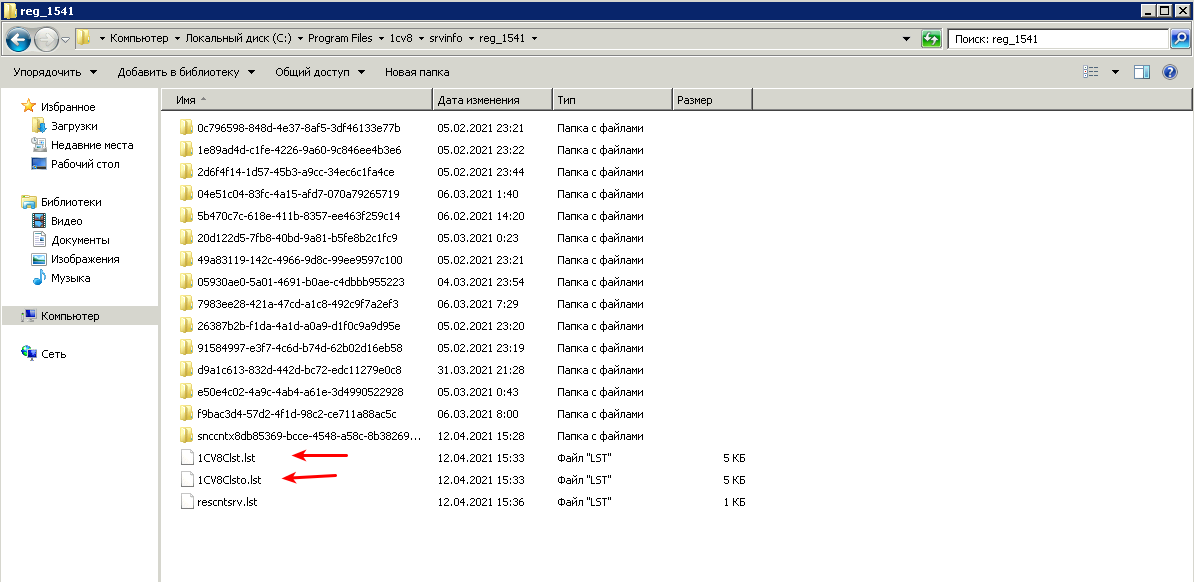Click the date '31.03.2021 21:28'

(478, 370)
